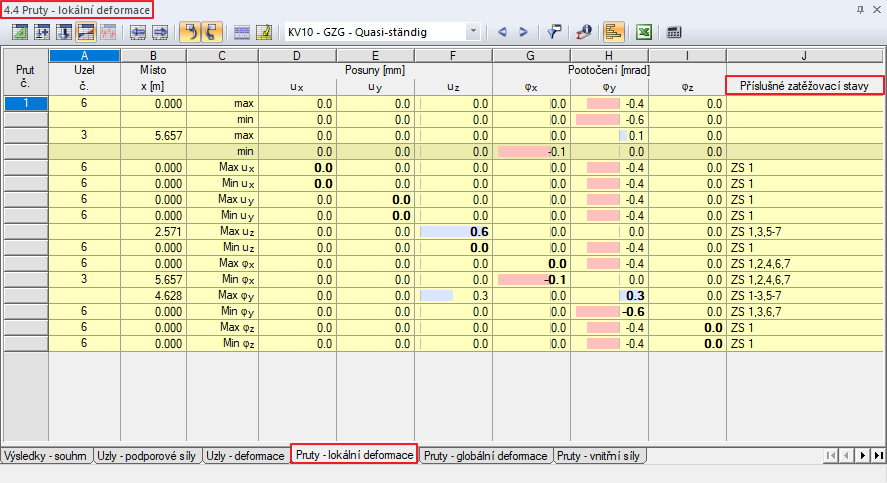This screenshot has width=887, height=483.
Task: Click the Příslušné zatěžovací stavy header
Action: click(x=804, y=86)
